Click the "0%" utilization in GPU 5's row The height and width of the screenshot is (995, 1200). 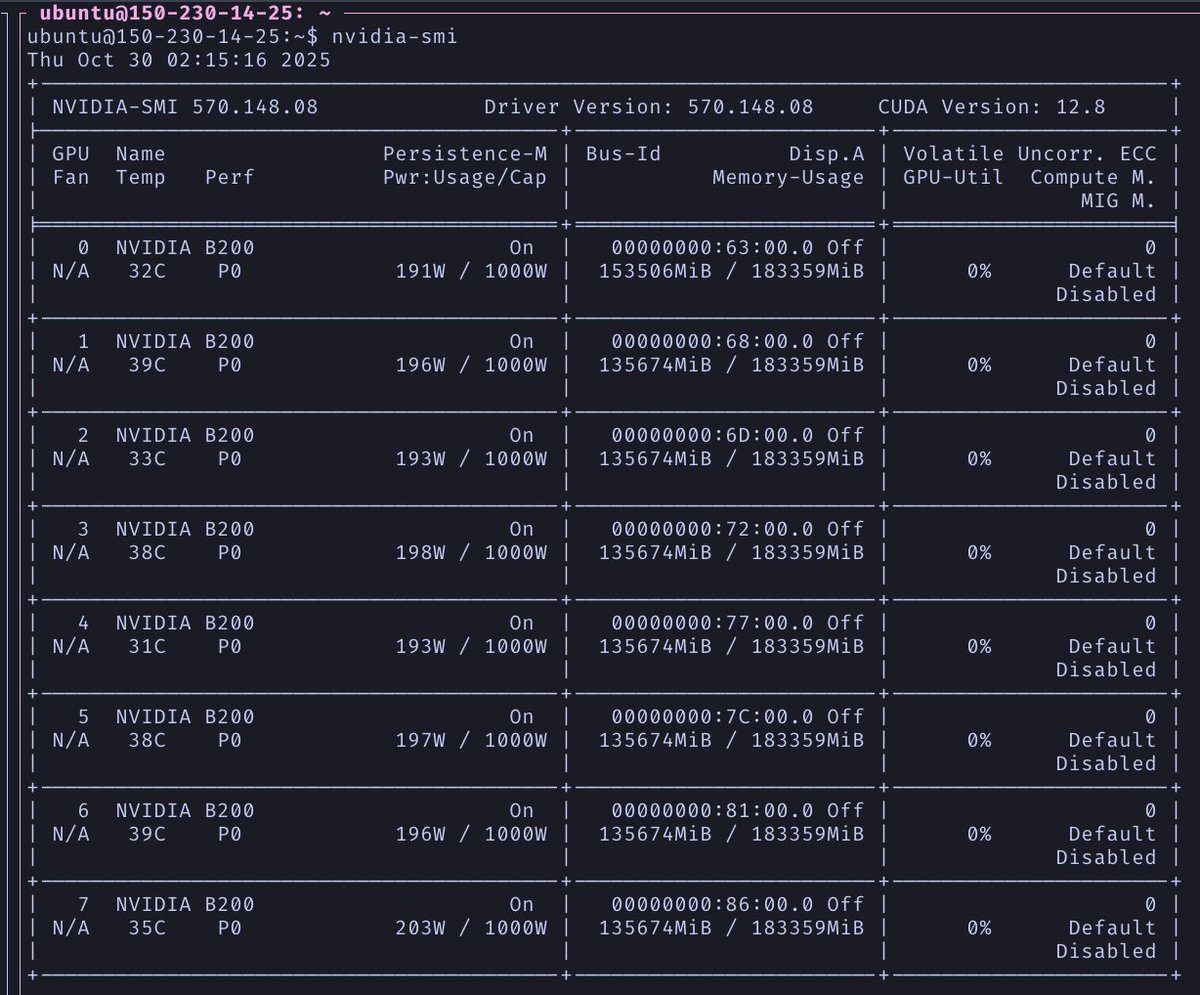pyautogui.click(x=979, y=740)
